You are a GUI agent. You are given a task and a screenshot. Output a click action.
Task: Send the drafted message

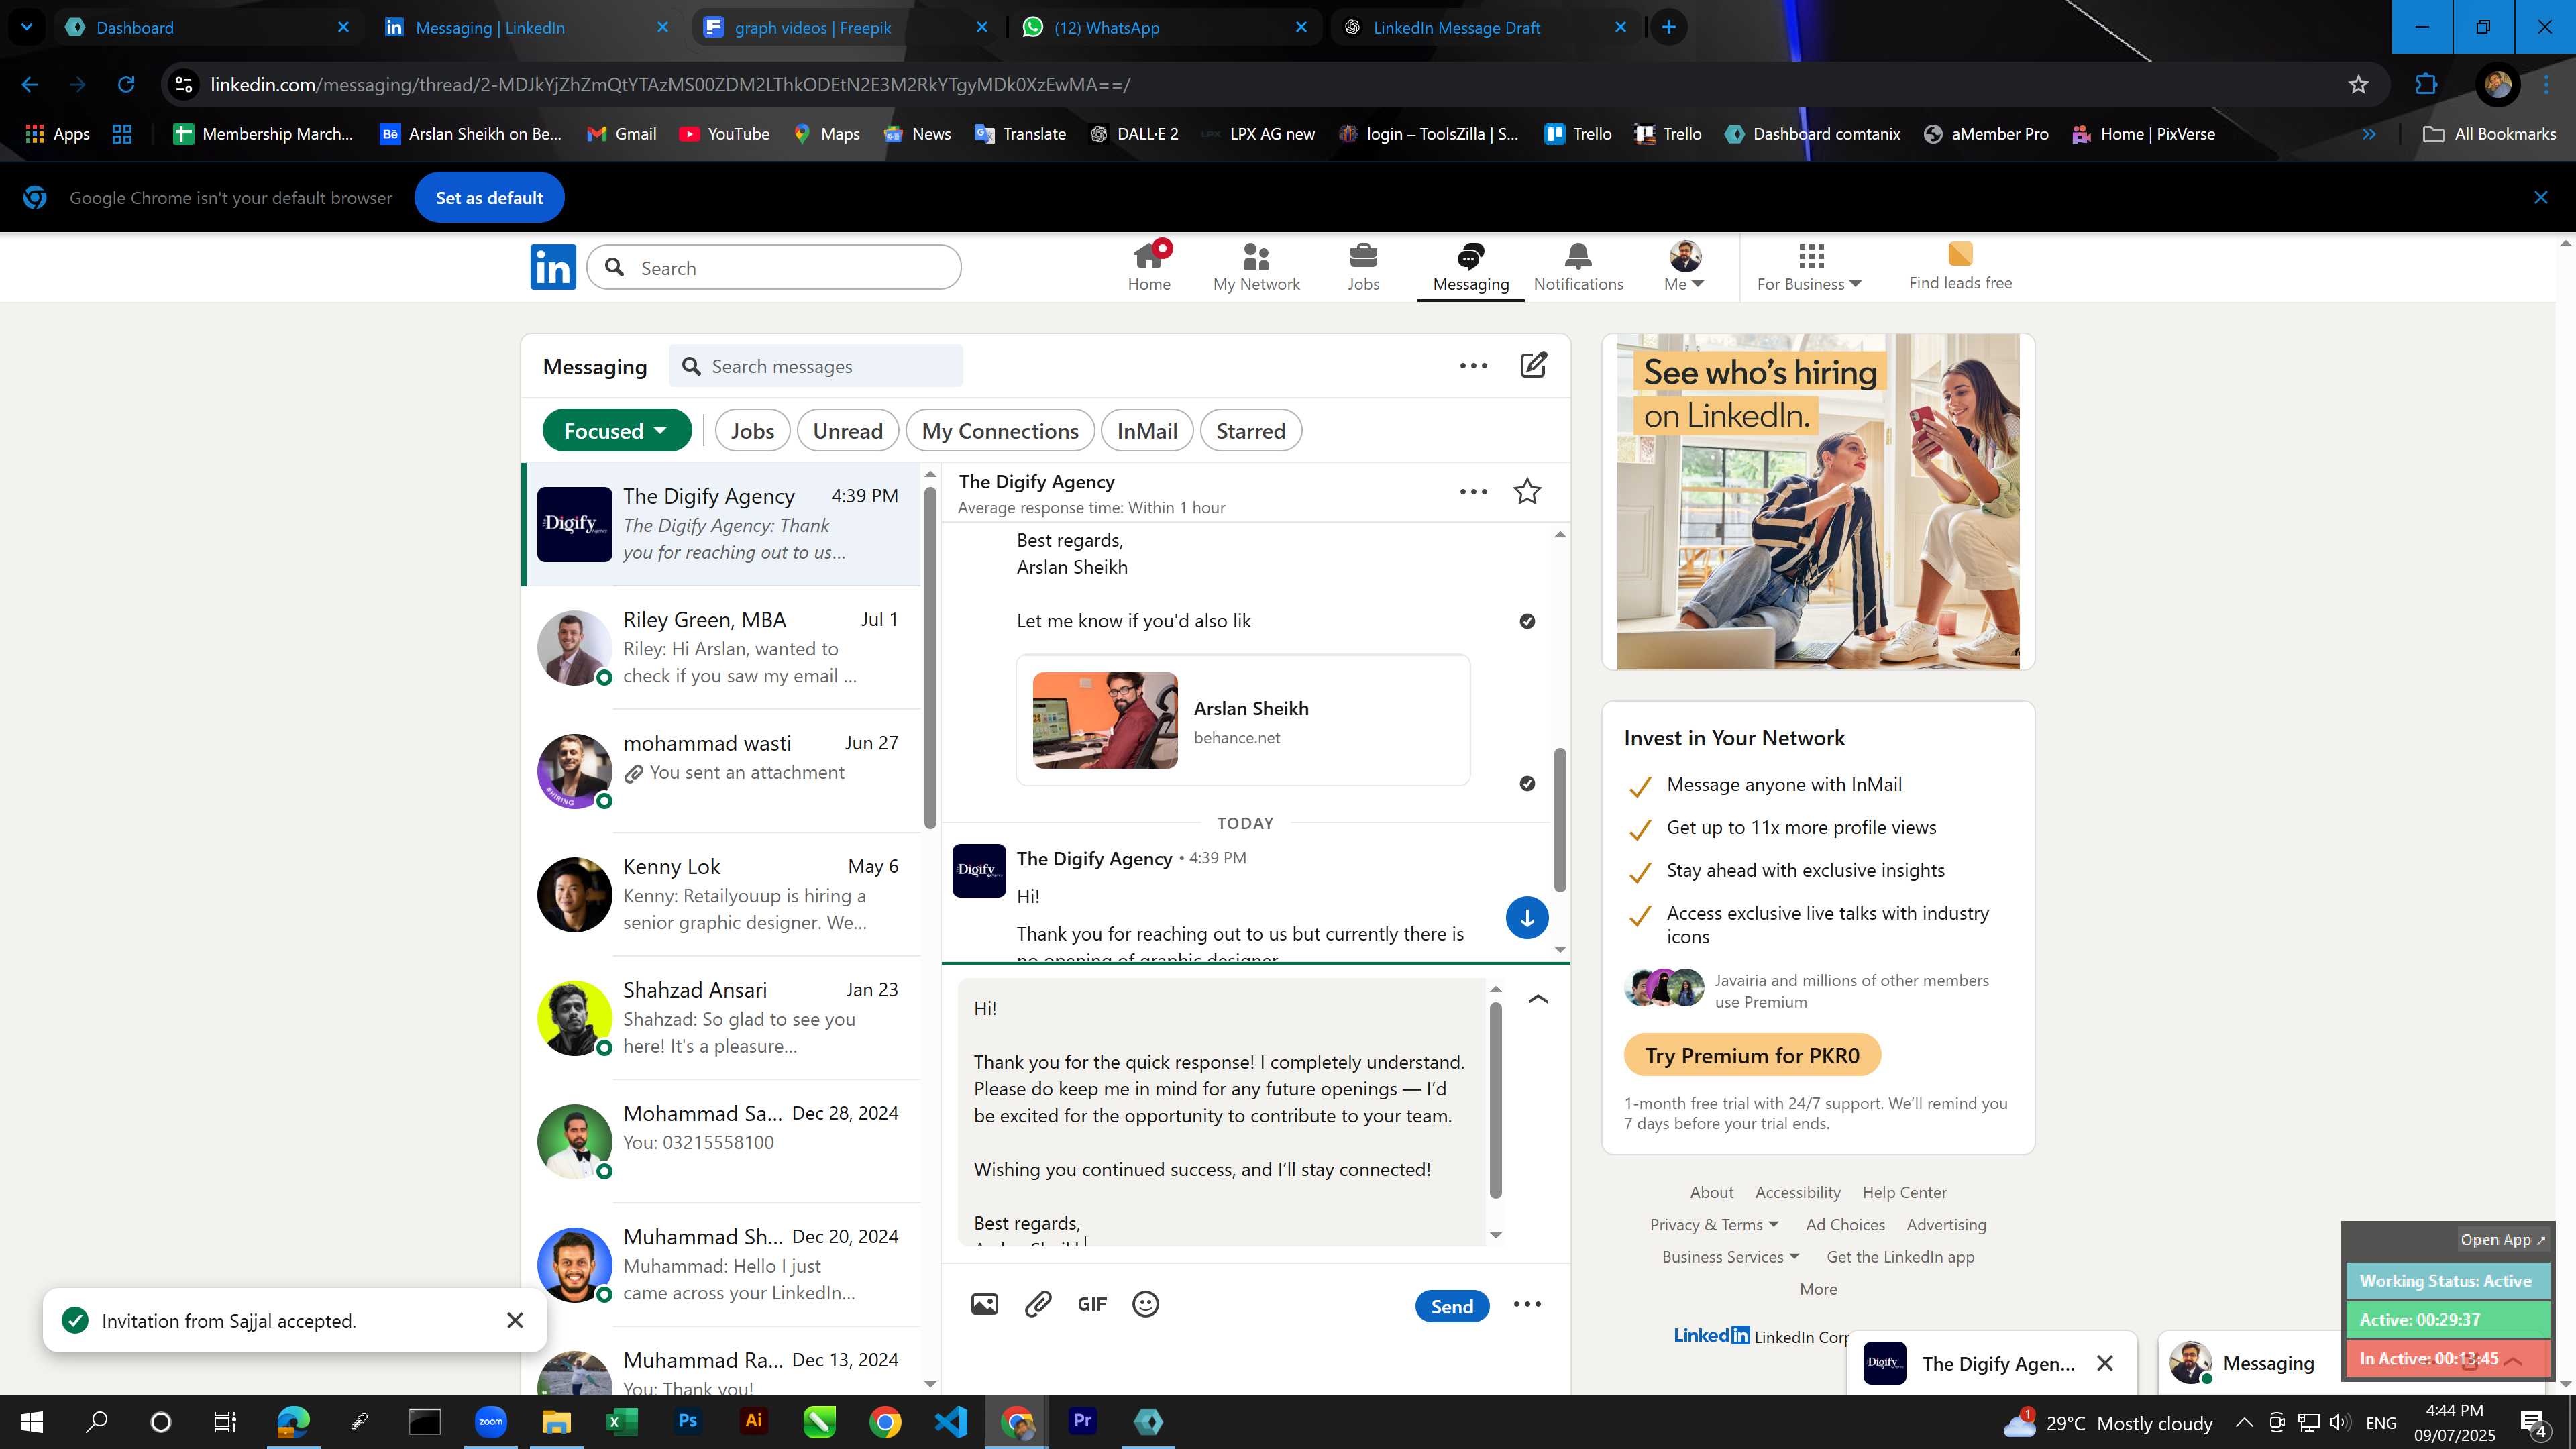coord(1452,1306)
